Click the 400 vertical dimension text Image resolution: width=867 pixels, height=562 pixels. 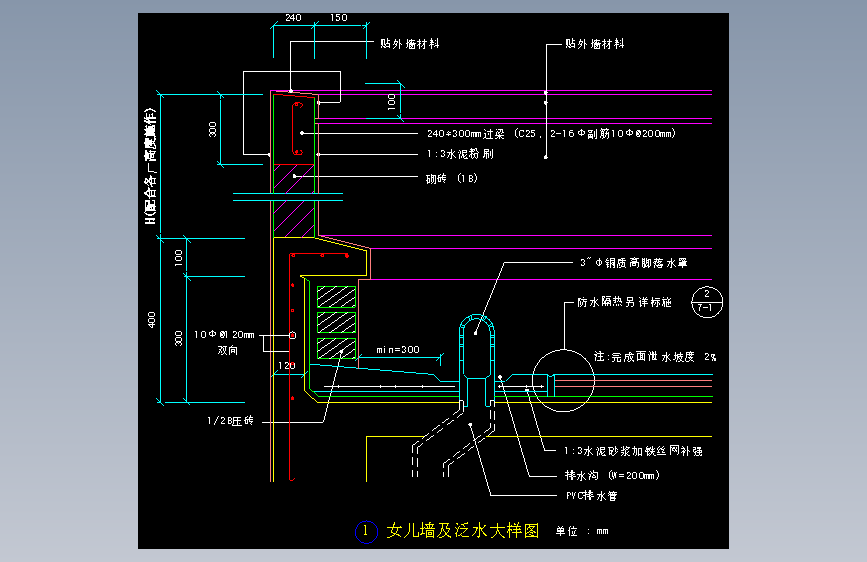tap(152, 320)
